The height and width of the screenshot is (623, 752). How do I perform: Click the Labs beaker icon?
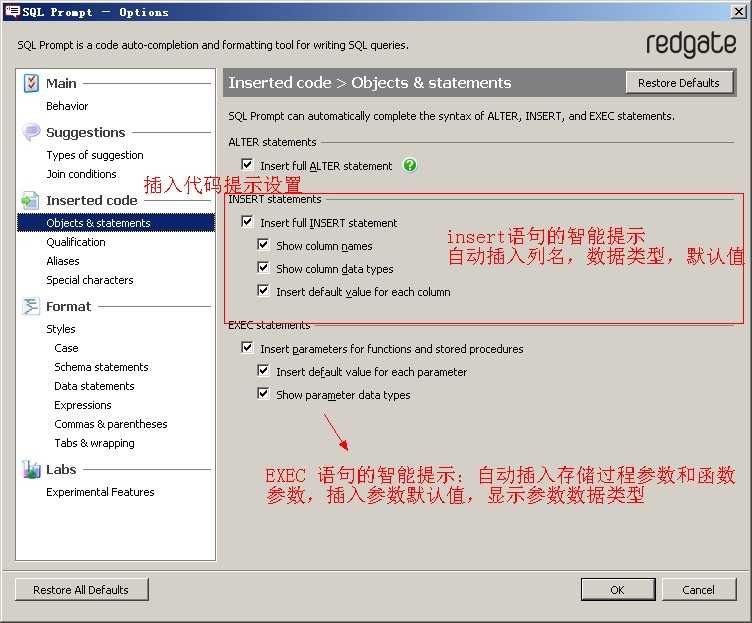click(x=31, y=469)
